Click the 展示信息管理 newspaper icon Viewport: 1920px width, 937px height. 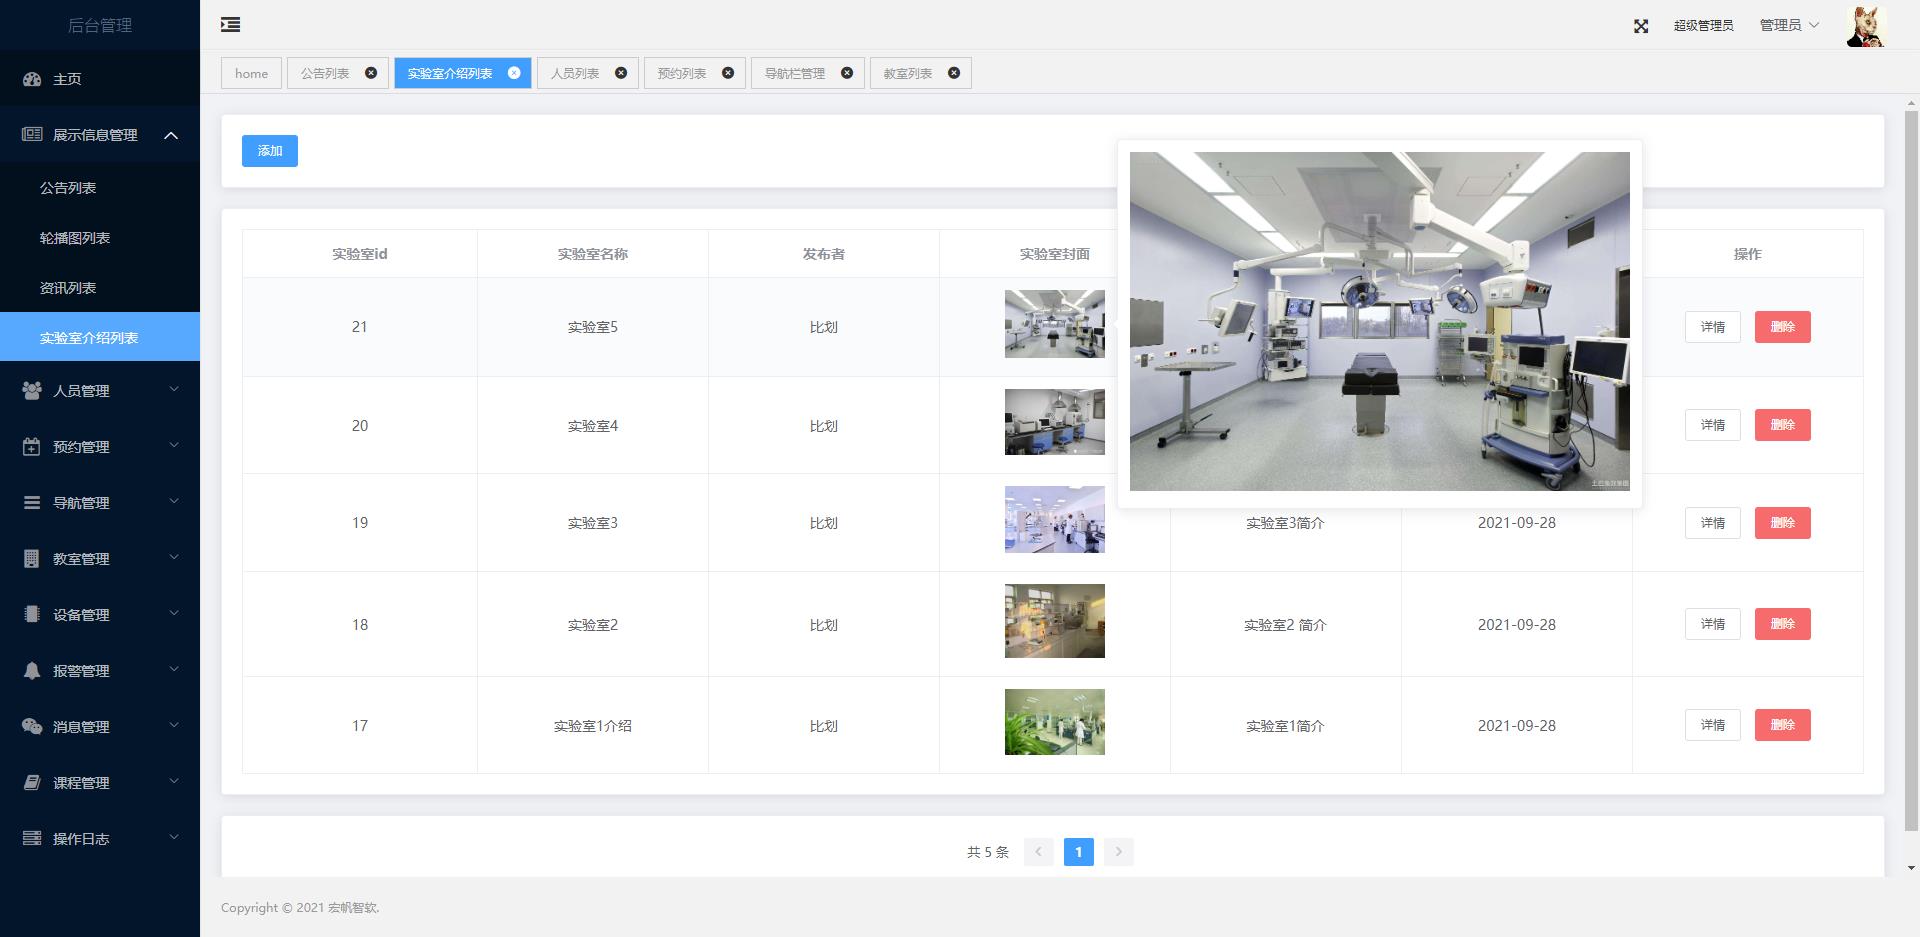tap(32, 135)
